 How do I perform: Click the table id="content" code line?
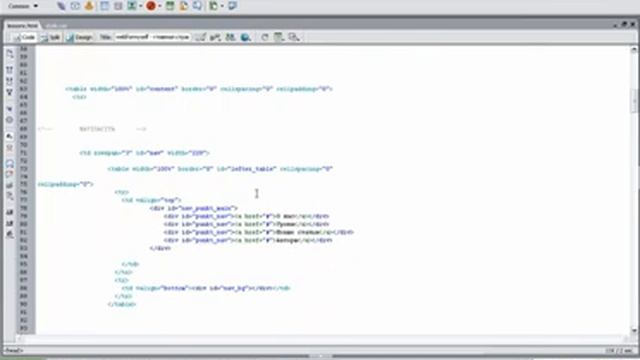click(x=199, y=89)
